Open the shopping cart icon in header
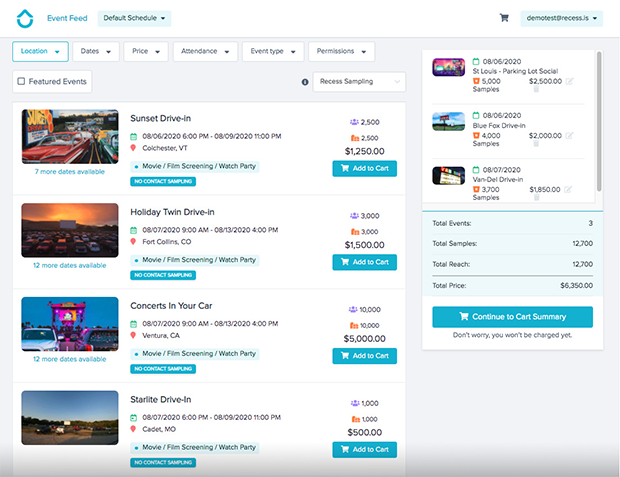The height and width of the screenshot is (477, 620). [x=504, y=18]
